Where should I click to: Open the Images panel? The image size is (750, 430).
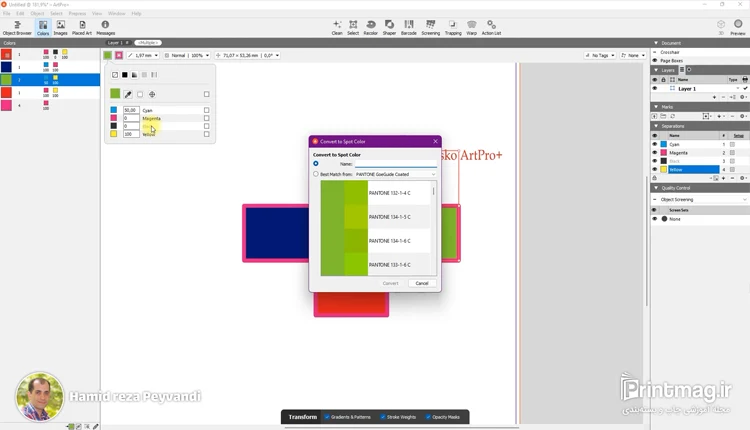60,28
